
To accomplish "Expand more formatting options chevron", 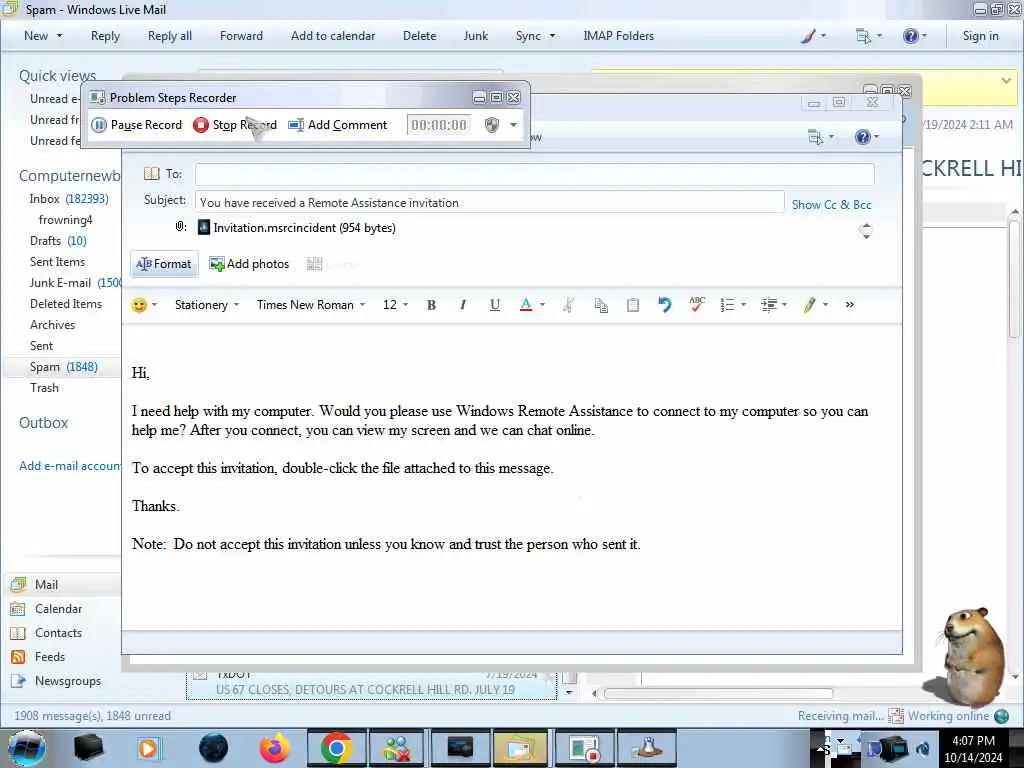I will pos(850,304).
